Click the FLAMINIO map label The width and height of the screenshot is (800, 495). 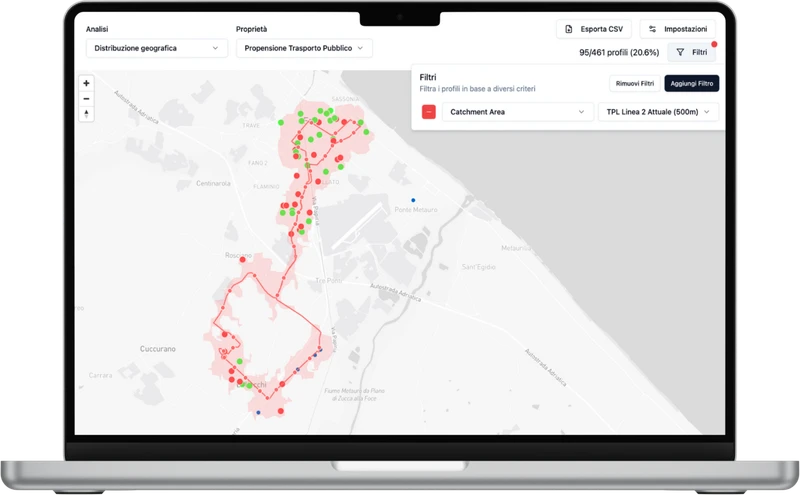[x=266, y=187]
